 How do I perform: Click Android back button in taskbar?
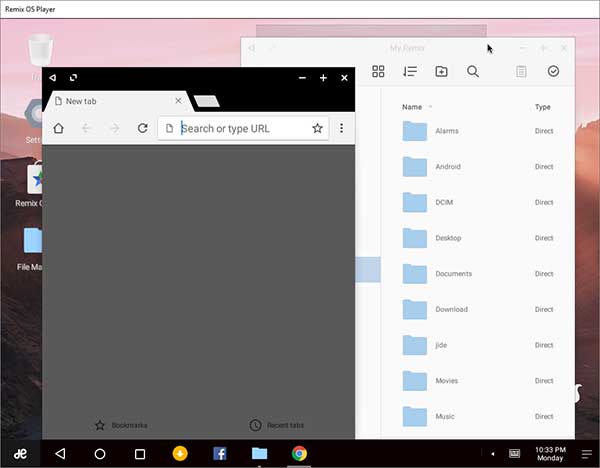point(60,454)
